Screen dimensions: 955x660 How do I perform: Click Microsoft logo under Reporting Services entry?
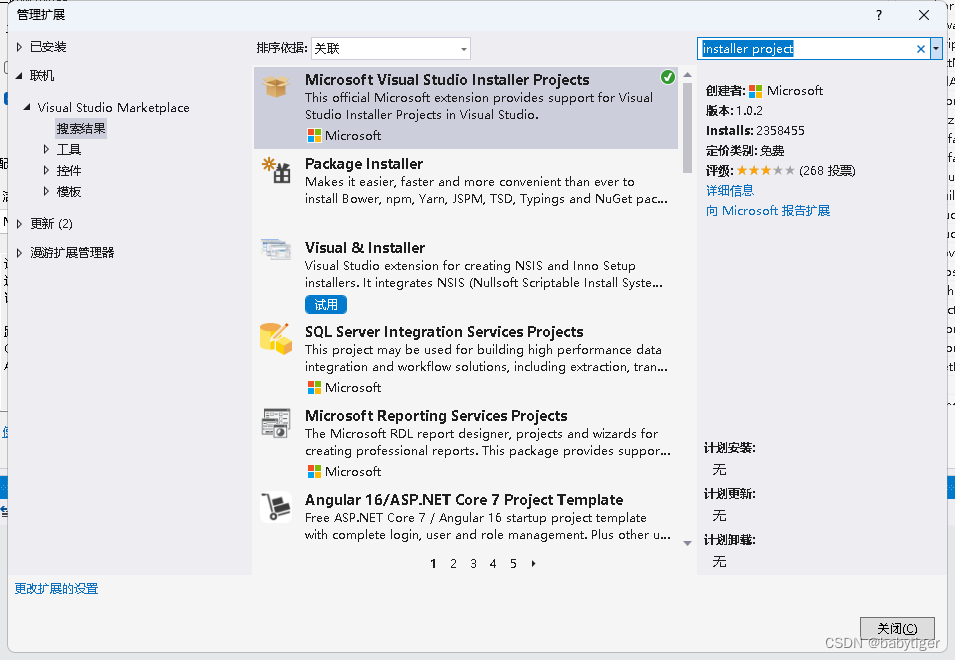click(x=314, y=472)
